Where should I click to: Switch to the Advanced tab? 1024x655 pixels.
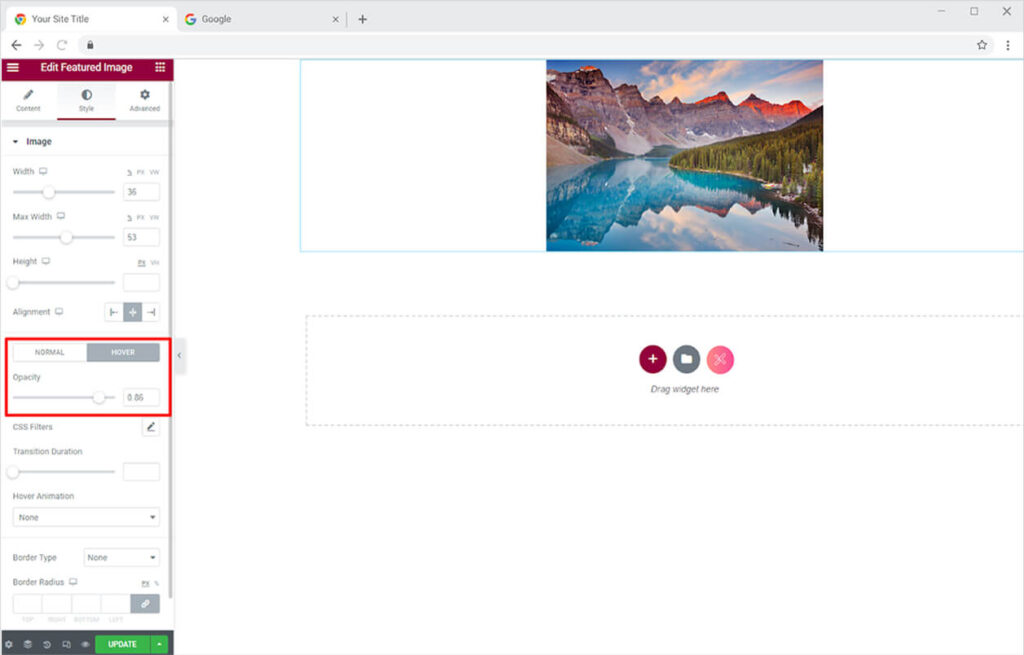[x=144, y=100]
